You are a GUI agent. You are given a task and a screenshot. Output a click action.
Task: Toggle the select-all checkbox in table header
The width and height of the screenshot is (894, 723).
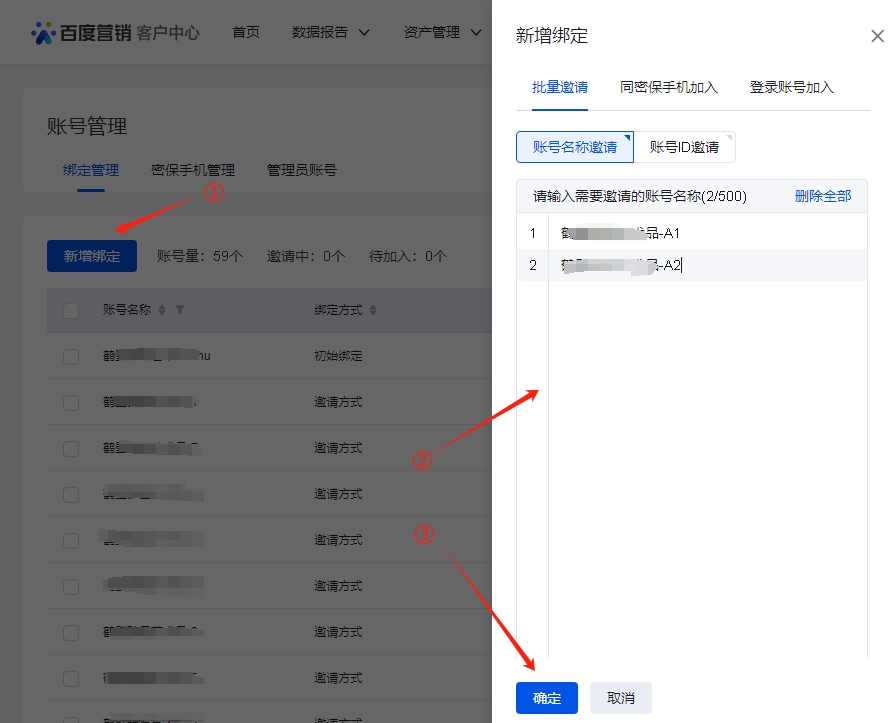tap(71, 310)
